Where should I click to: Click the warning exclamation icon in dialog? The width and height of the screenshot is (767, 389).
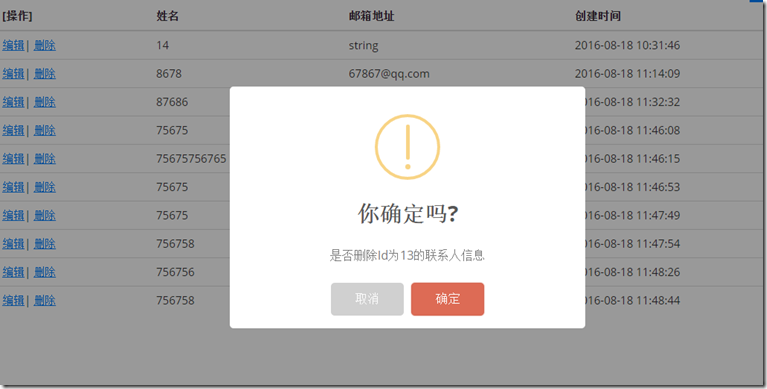click(x=407, y=147)
